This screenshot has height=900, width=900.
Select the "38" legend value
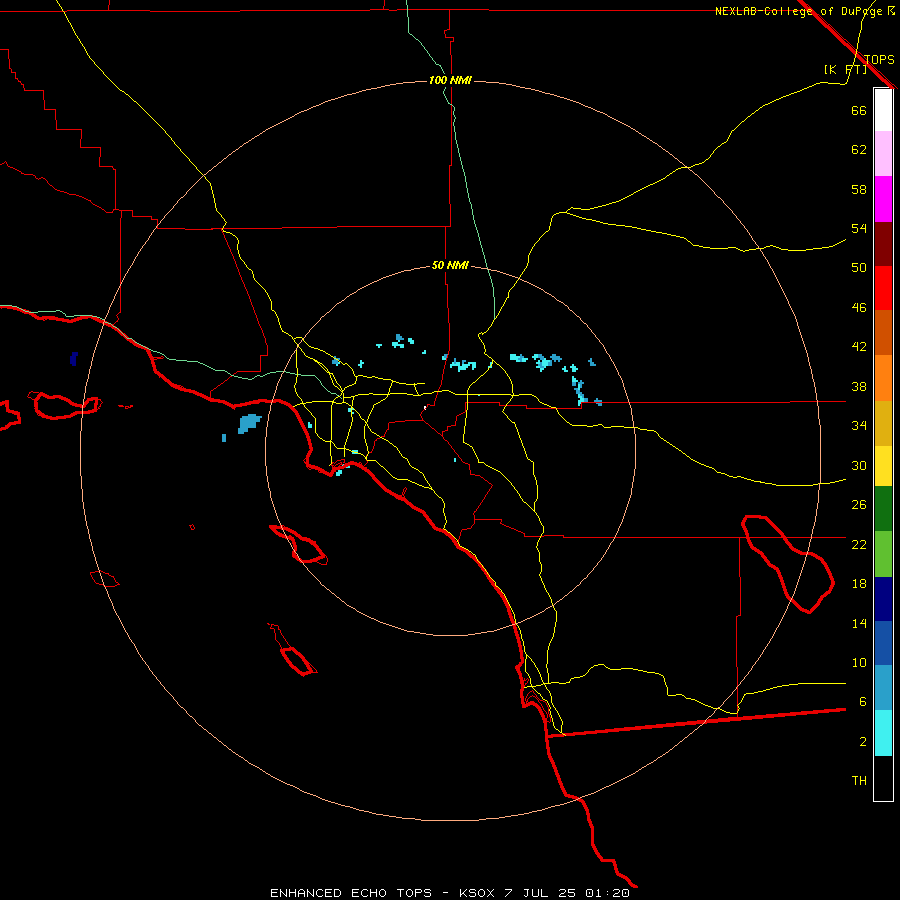[x=859, y=386]
